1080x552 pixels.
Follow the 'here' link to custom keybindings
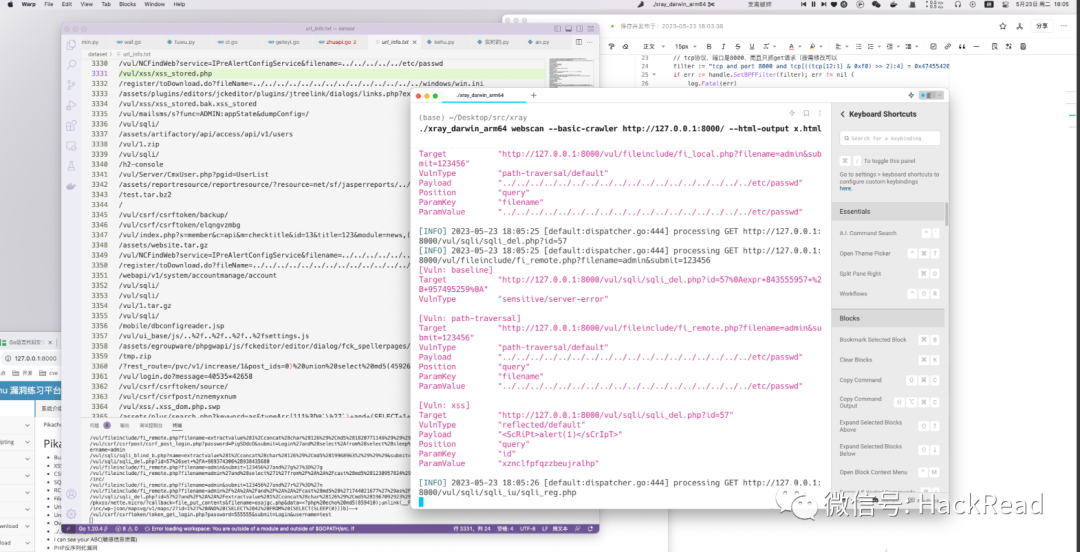tap(845, 188)
